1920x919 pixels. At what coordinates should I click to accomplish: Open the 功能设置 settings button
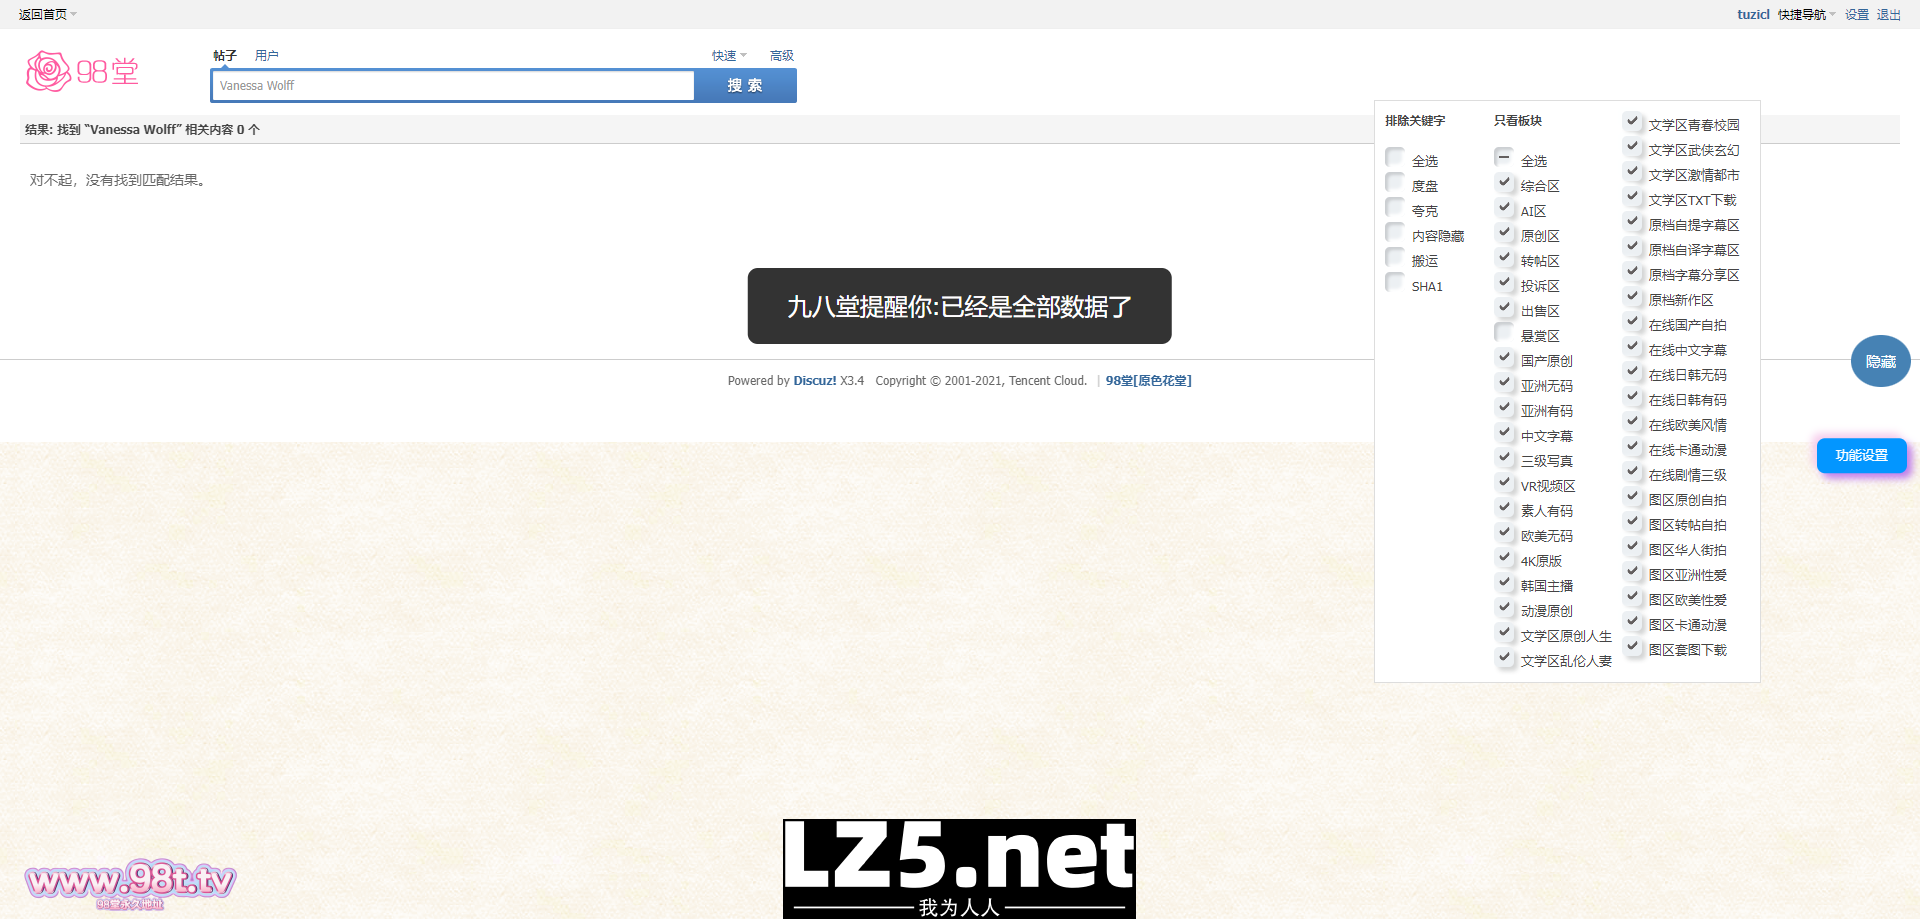coord(1861,456)
